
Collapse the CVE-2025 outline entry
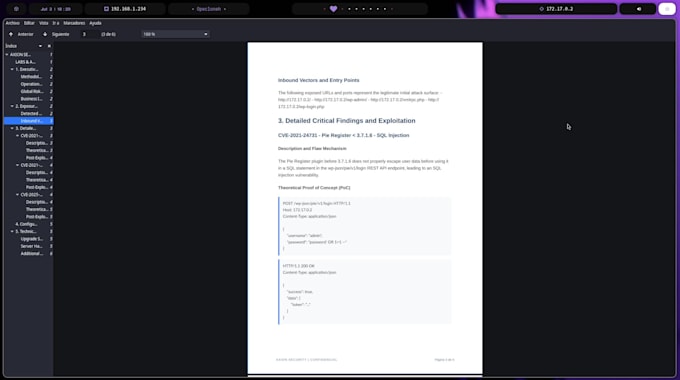(17, 195)
